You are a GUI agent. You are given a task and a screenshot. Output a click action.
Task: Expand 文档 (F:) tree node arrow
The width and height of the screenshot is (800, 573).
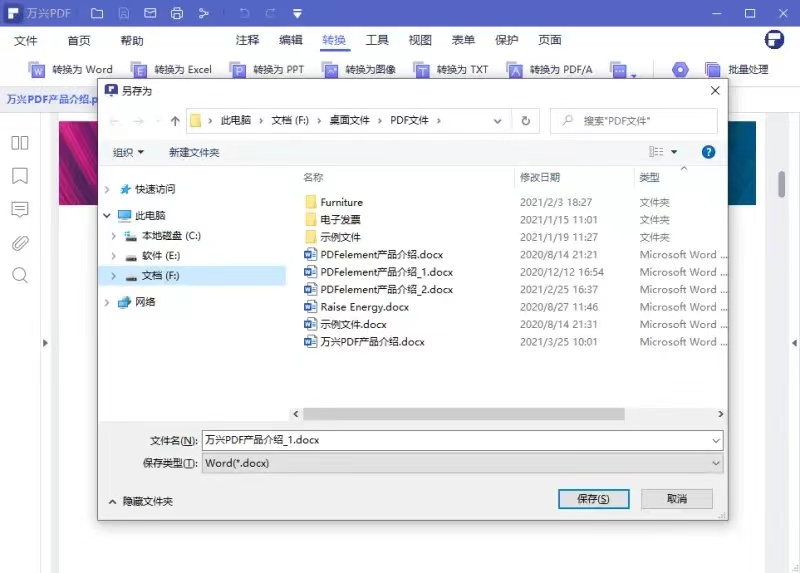(113, 276)
